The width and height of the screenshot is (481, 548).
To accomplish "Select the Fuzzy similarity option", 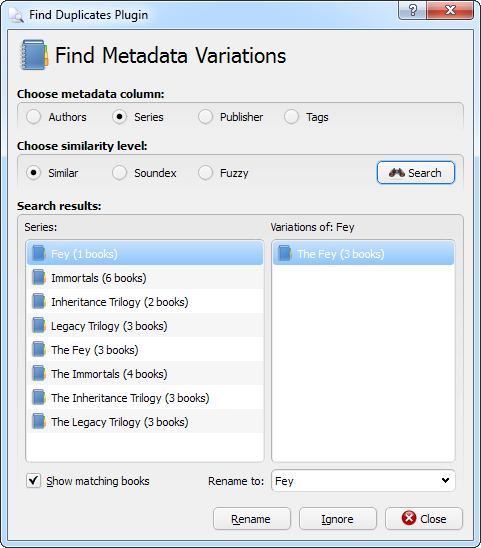I will coord(205,173).
